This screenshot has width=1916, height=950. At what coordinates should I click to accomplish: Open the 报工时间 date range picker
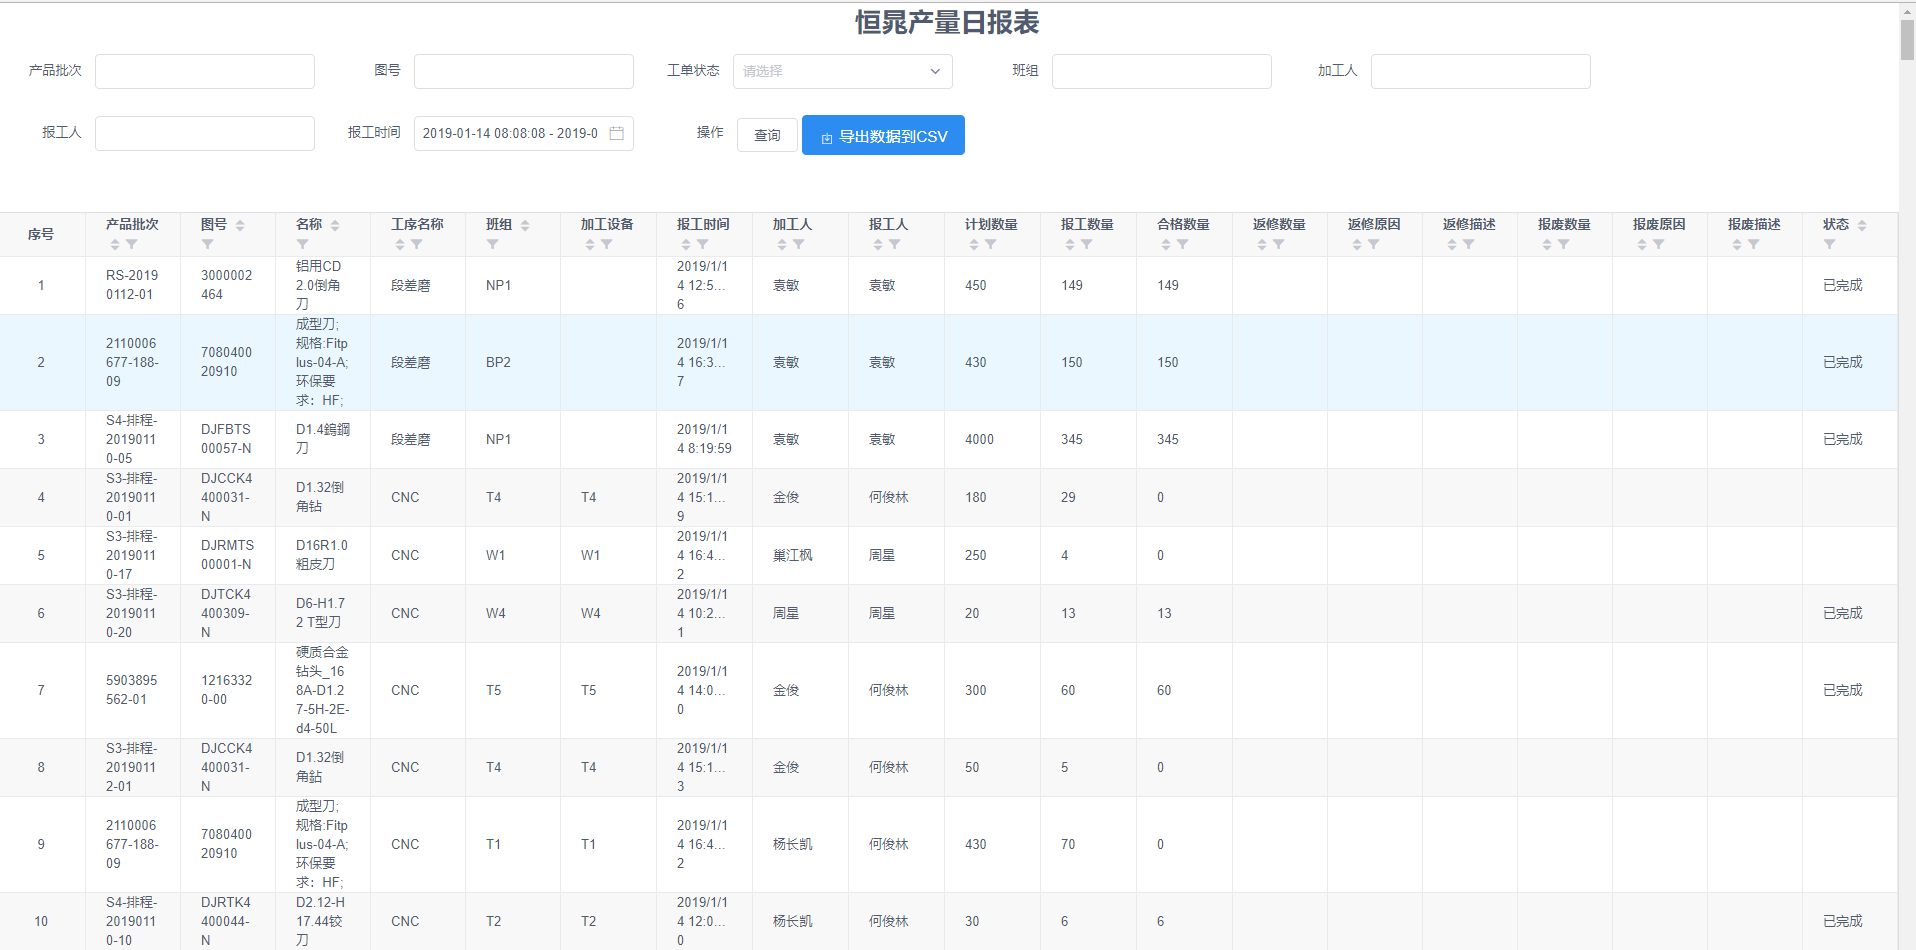coord(524,133)
